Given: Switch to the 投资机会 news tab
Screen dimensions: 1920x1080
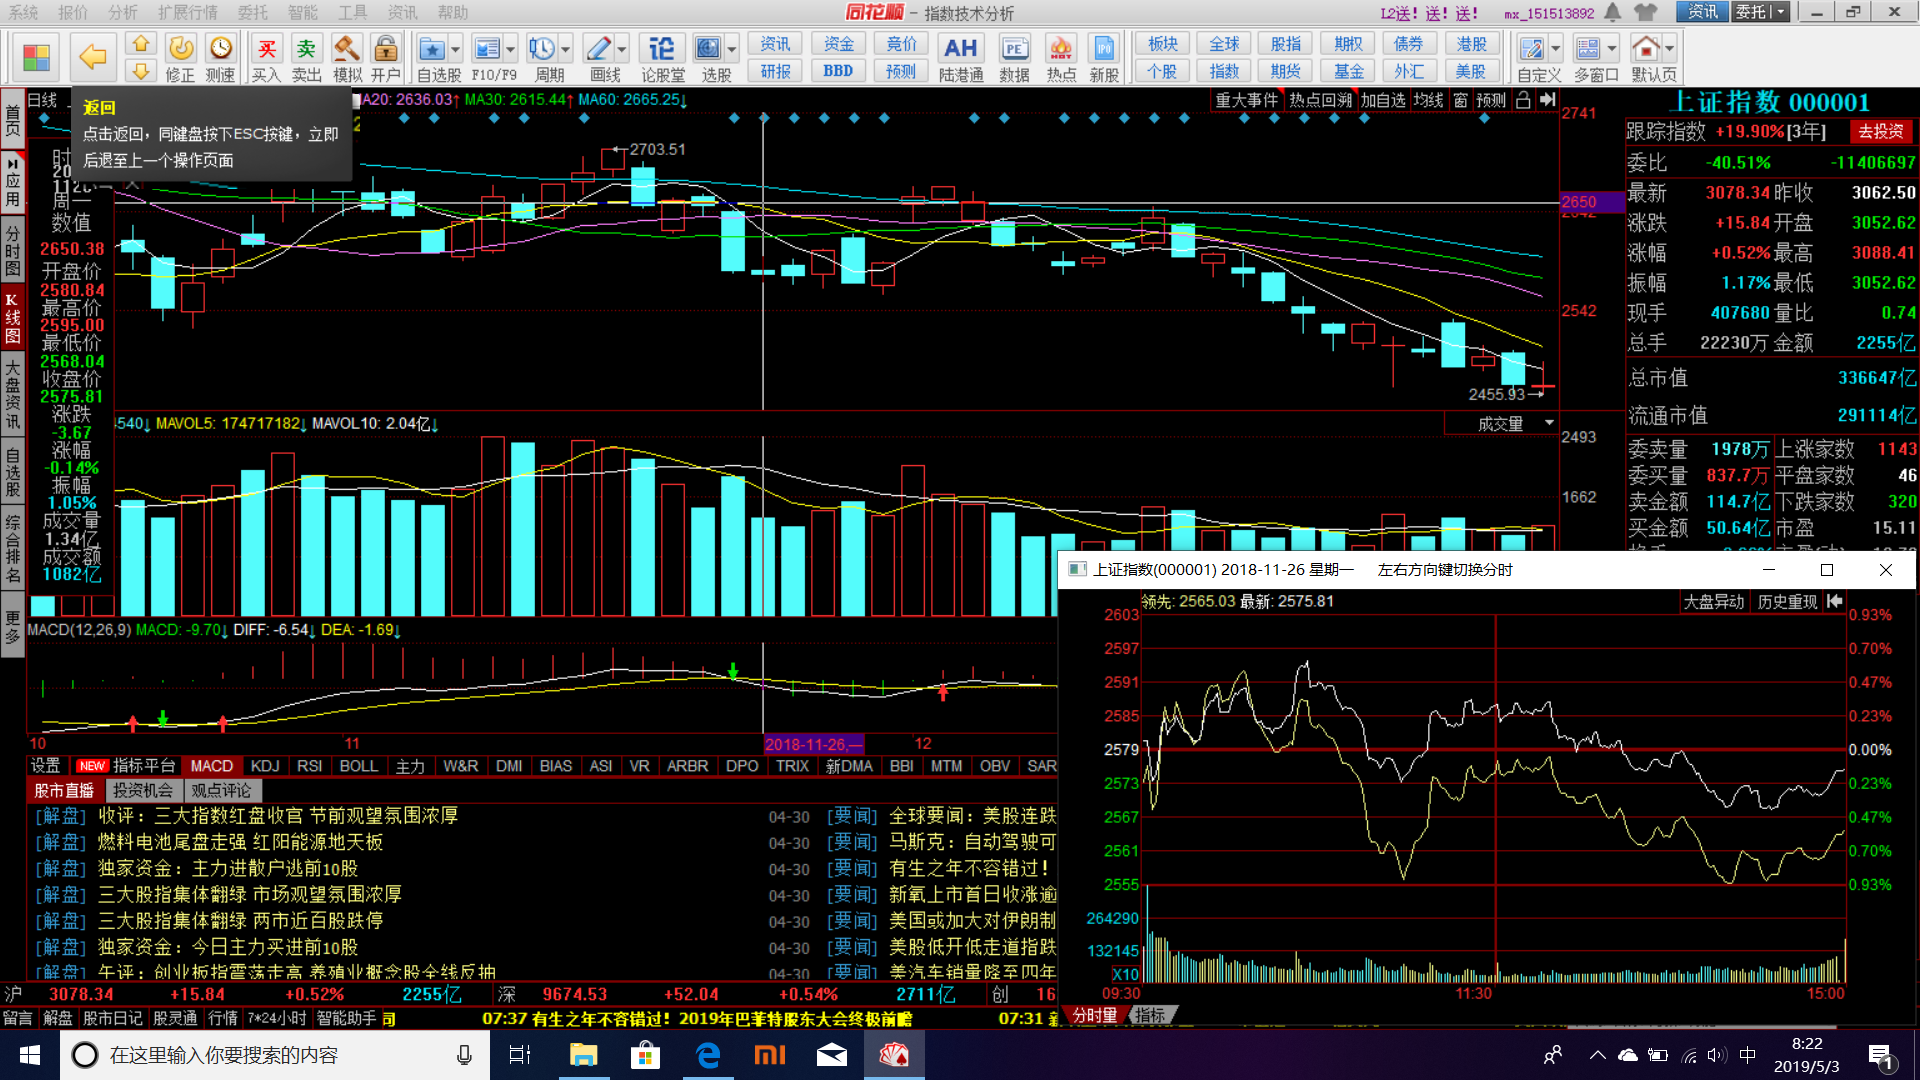Looking at the screenshot, I should [x=142, y=790].
